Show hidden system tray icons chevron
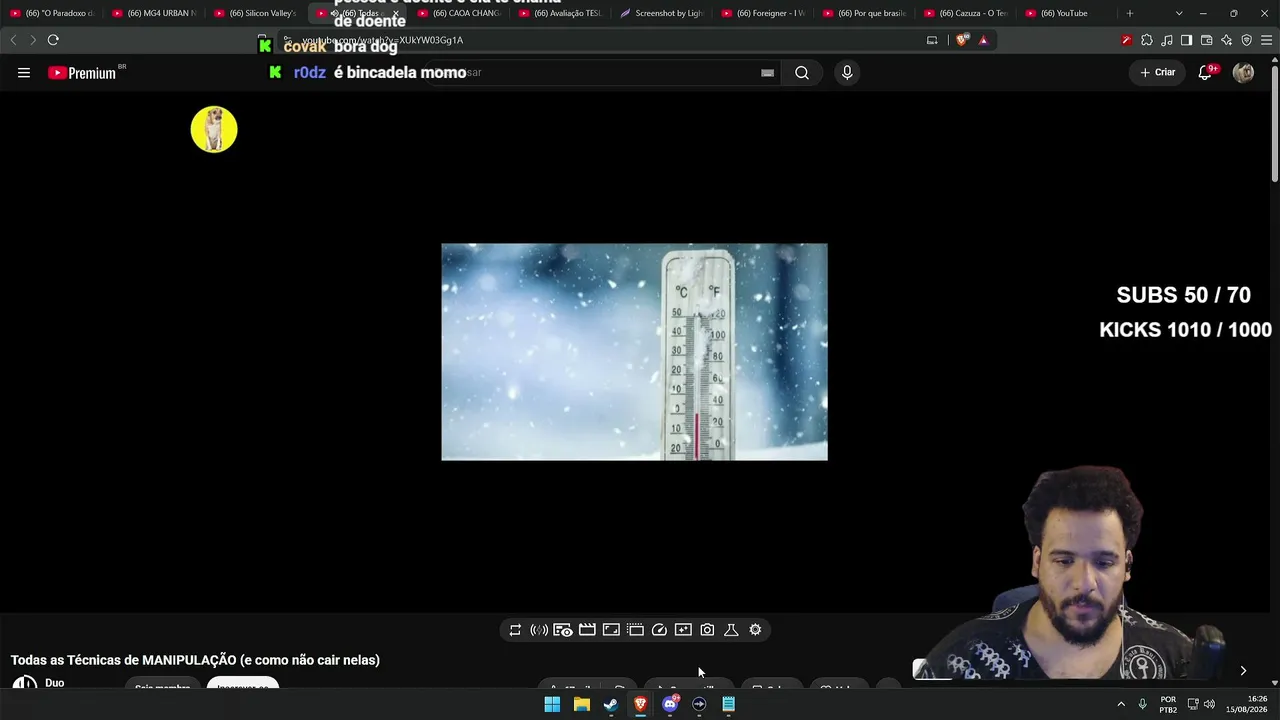The height and width of the screenshot is (720, 1280). [x=1121, y=704]
